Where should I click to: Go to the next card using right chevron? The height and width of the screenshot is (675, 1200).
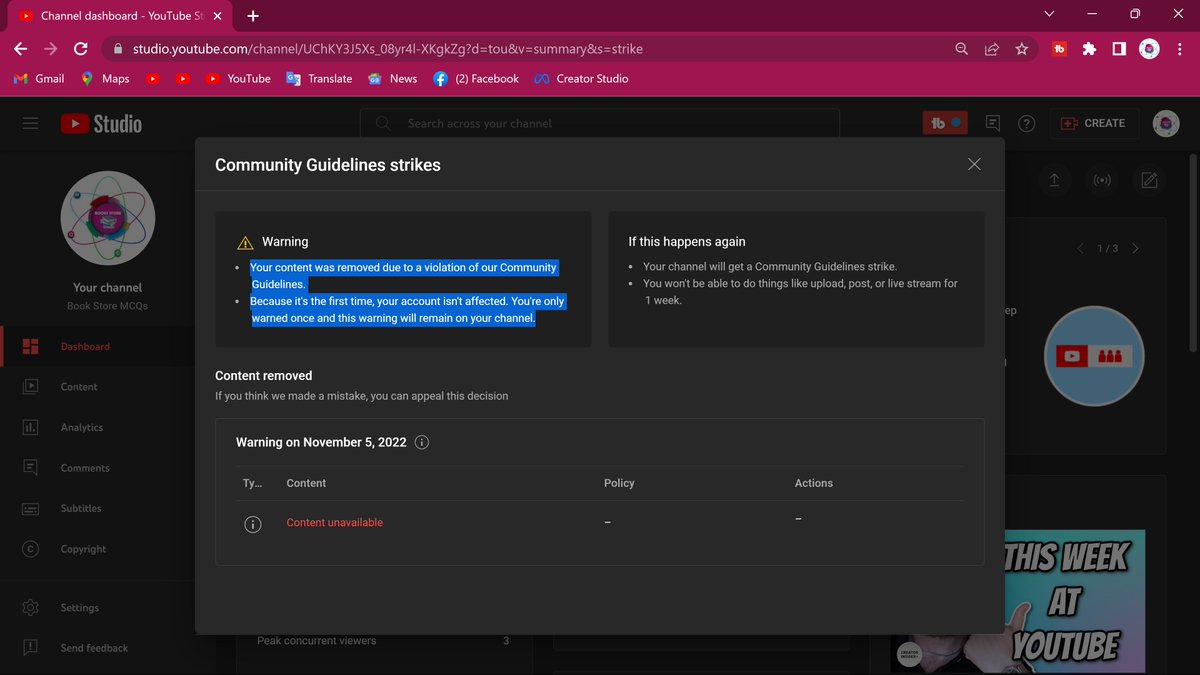[1135, 248]
